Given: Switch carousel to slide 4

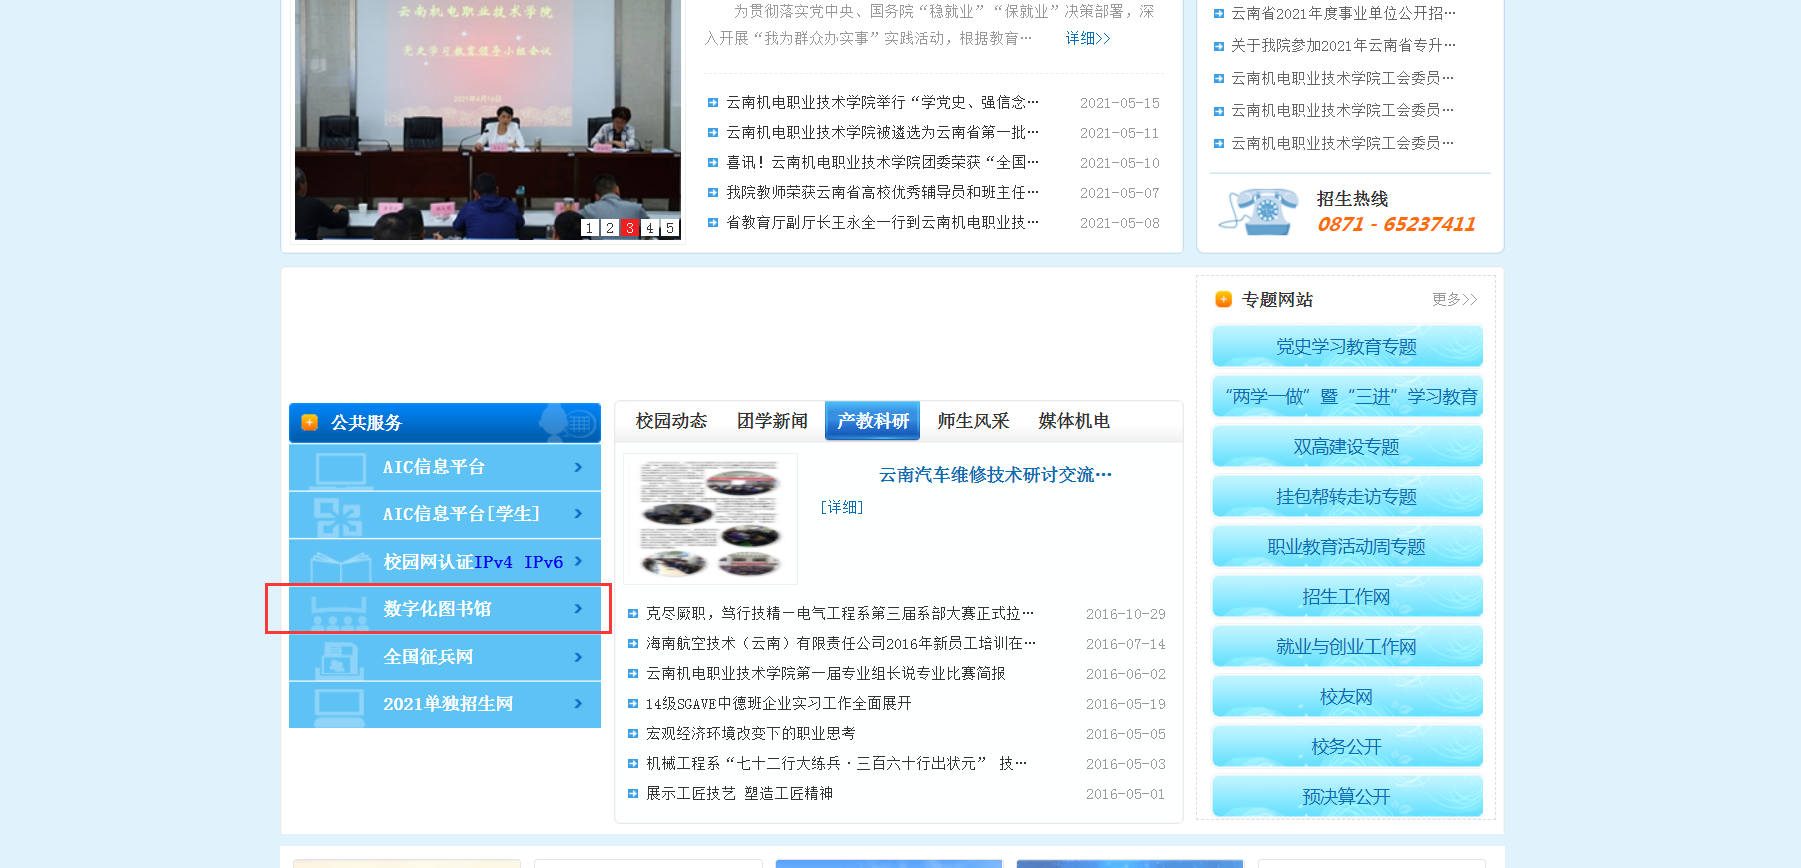Looking at the screenshot, I should [650, 228].
